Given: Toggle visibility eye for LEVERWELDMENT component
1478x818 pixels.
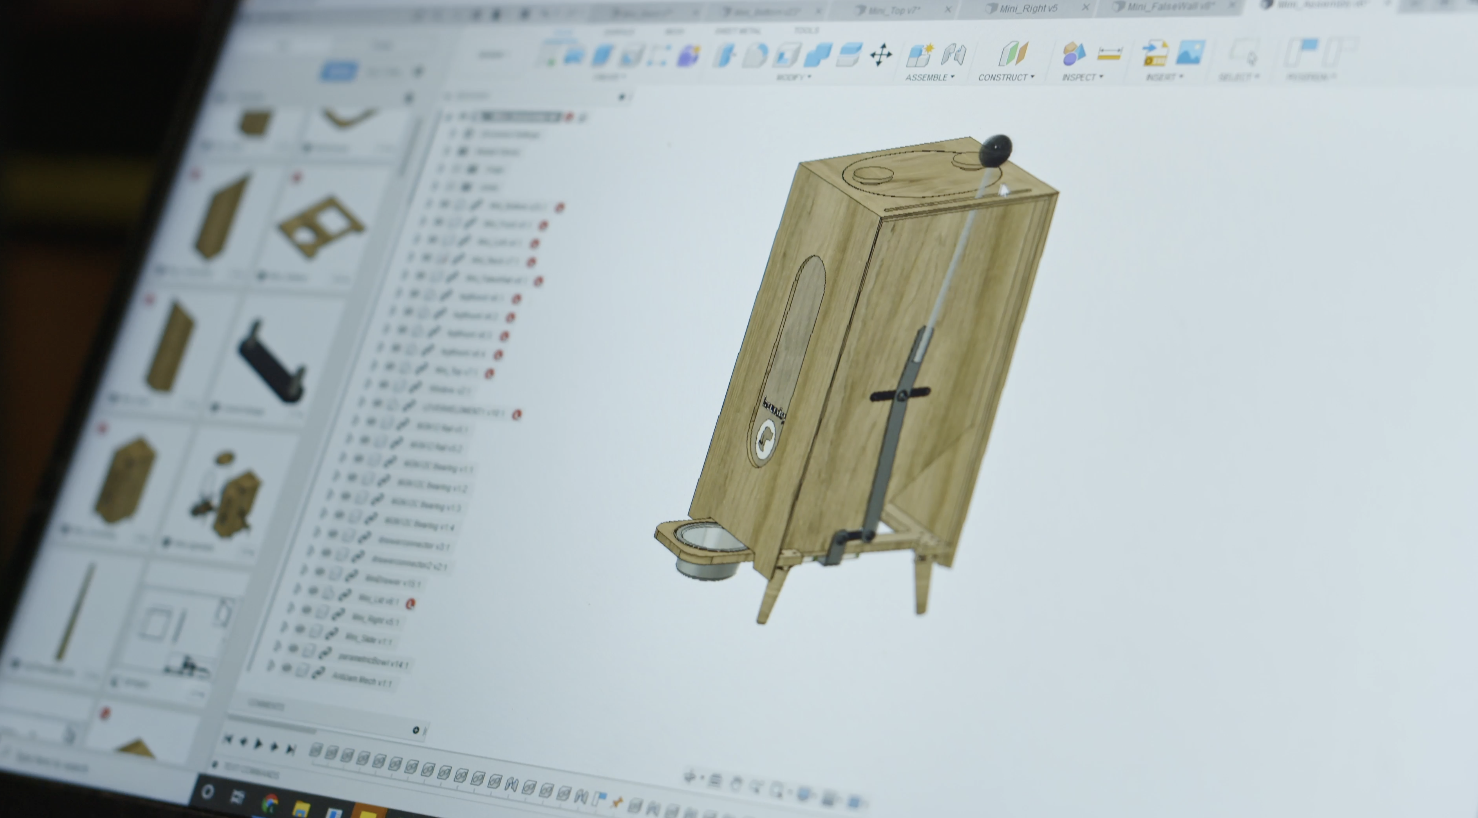Looking at the screenshot, I should click(x=377, y=405).
